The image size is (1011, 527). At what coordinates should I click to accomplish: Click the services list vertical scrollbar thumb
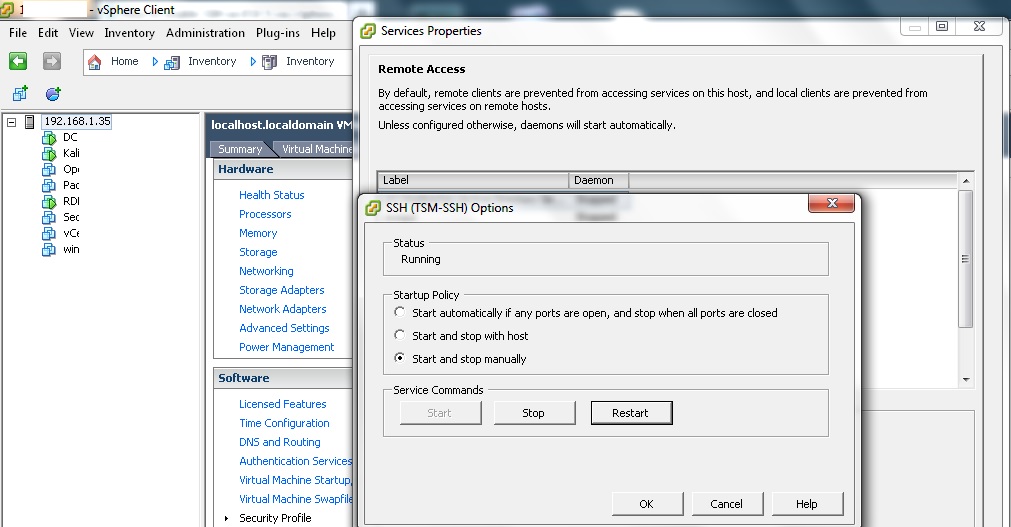[965, 258]
